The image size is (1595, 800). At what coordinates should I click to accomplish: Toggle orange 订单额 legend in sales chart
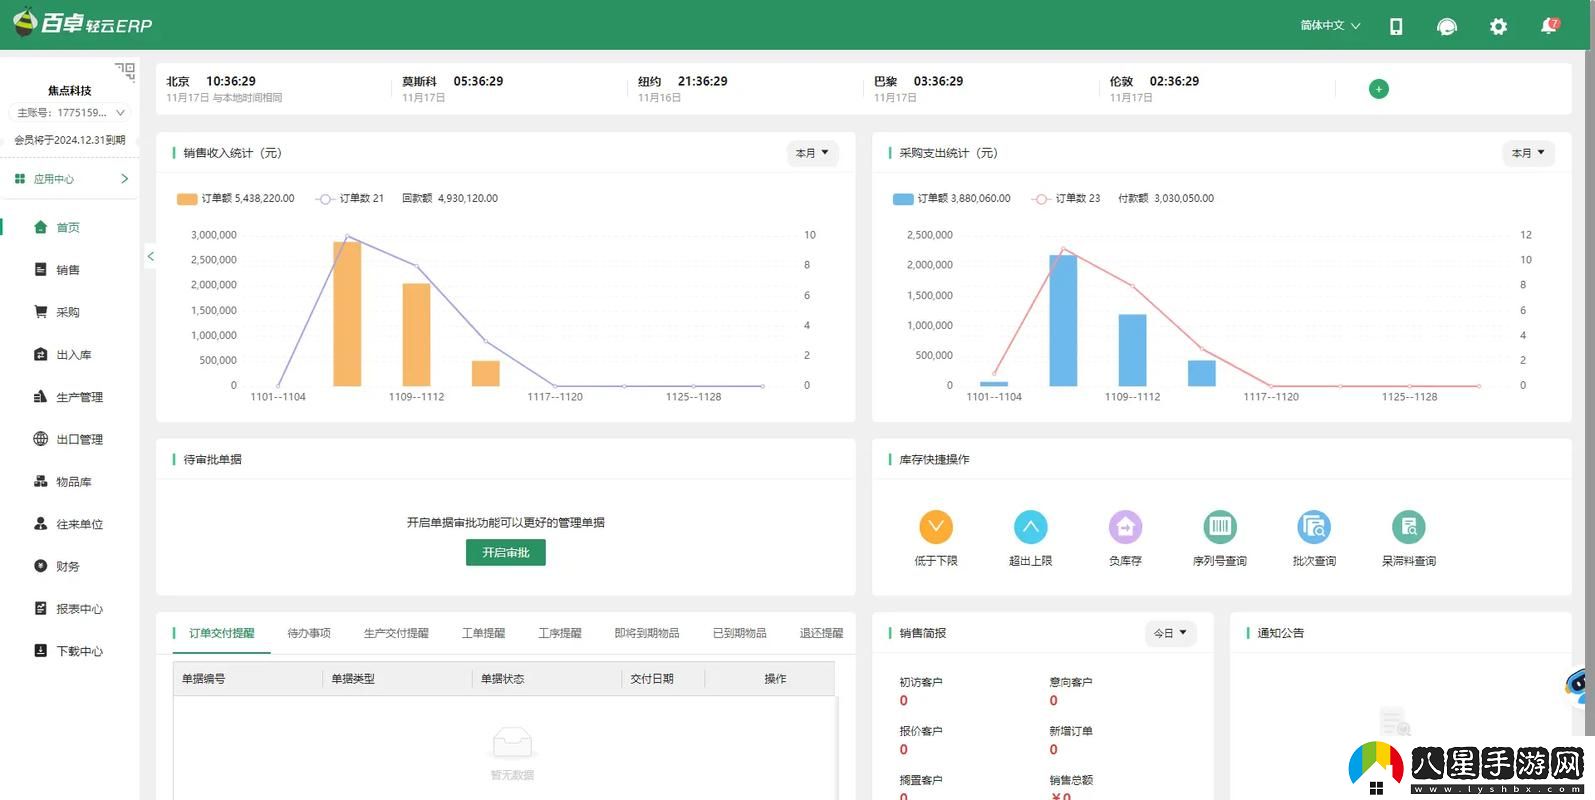click(x=235, y=198)
